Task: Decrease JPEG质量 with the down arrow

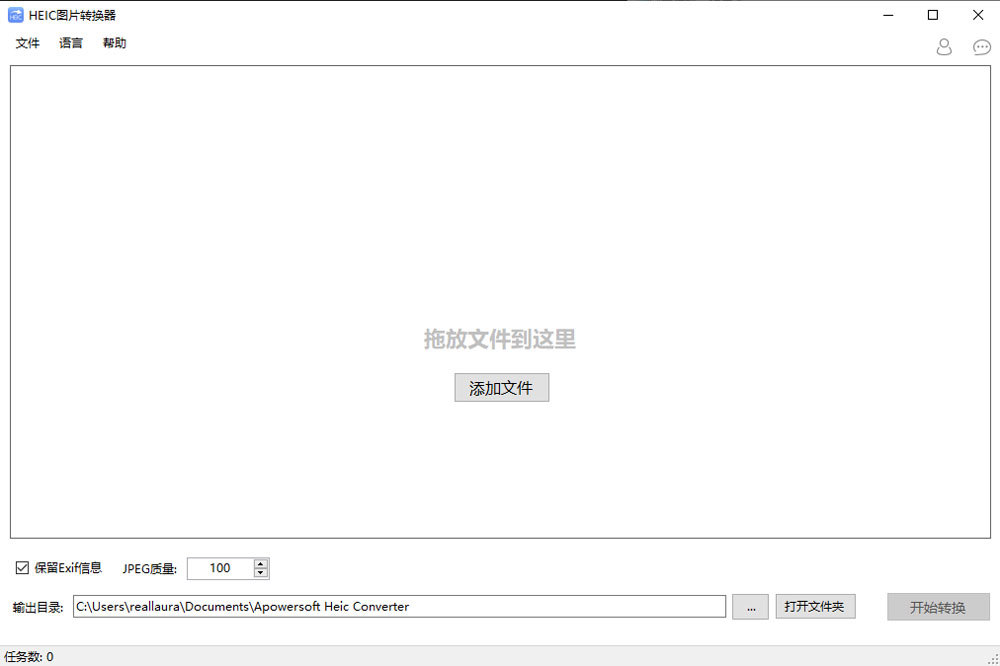Action: pos(260,573)
